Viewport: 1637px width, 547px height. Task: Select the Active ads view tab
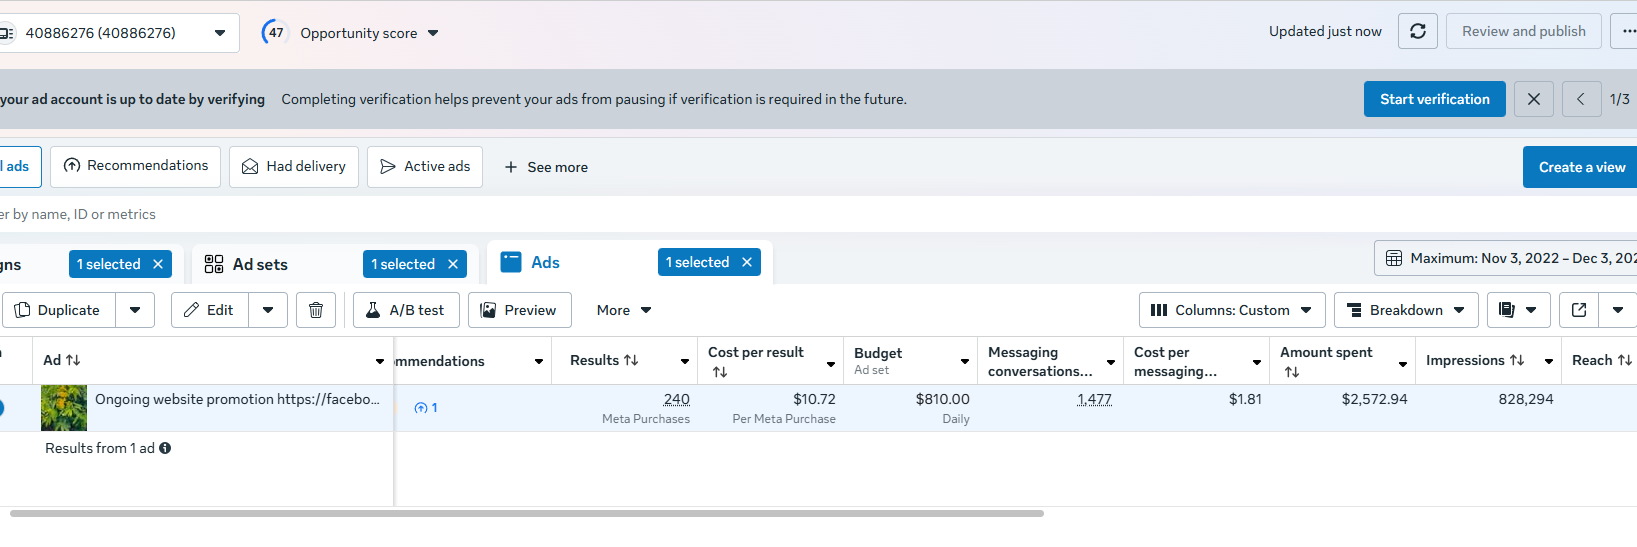coord(425,167)
